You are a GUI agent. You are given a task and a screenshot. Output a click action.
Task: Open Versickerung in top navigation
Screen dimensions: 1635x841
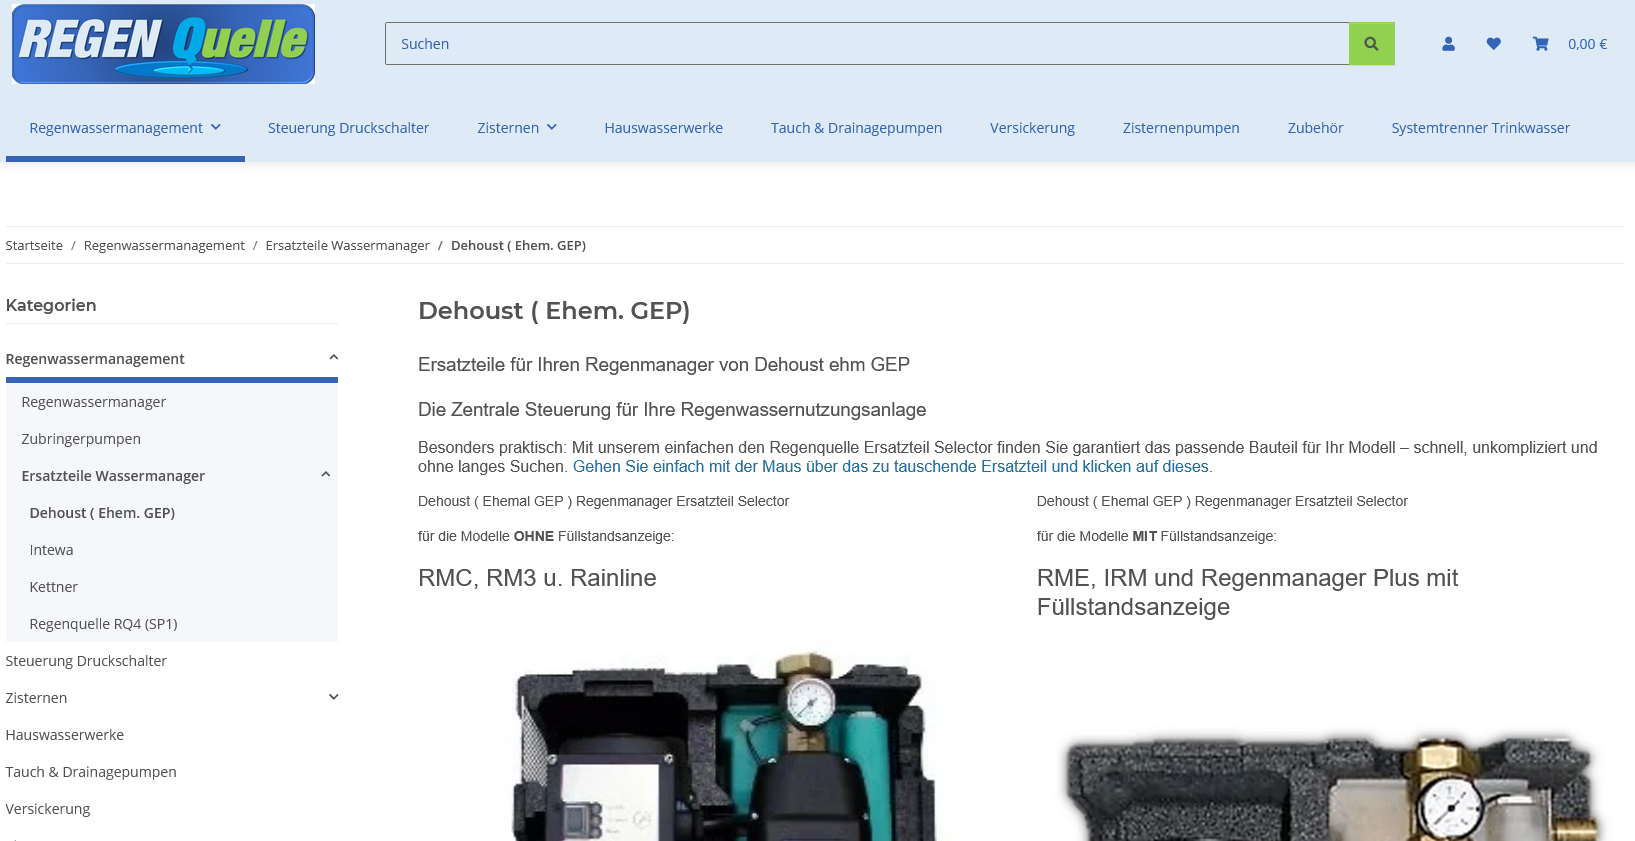(1032, 128)
